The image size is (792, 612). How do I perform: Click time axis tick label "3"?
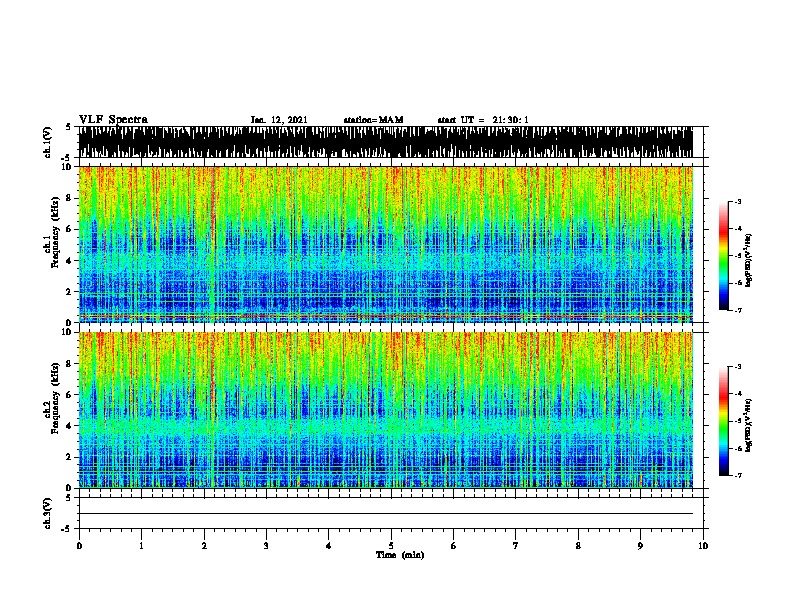click(x=266, y=545)
